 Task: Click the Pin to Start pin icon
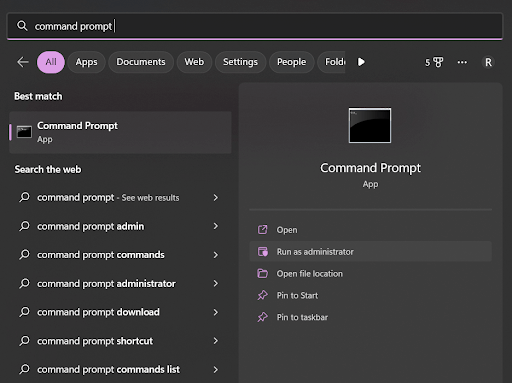(x=263, y=295)
